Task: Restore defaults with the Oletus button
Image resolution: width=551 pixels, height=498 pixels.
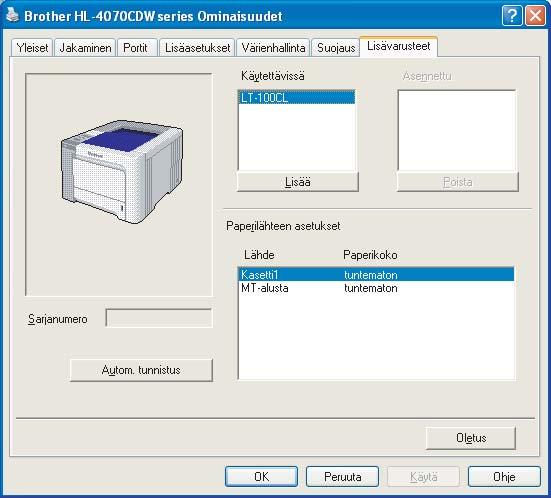Action: (x=471, y=438)
